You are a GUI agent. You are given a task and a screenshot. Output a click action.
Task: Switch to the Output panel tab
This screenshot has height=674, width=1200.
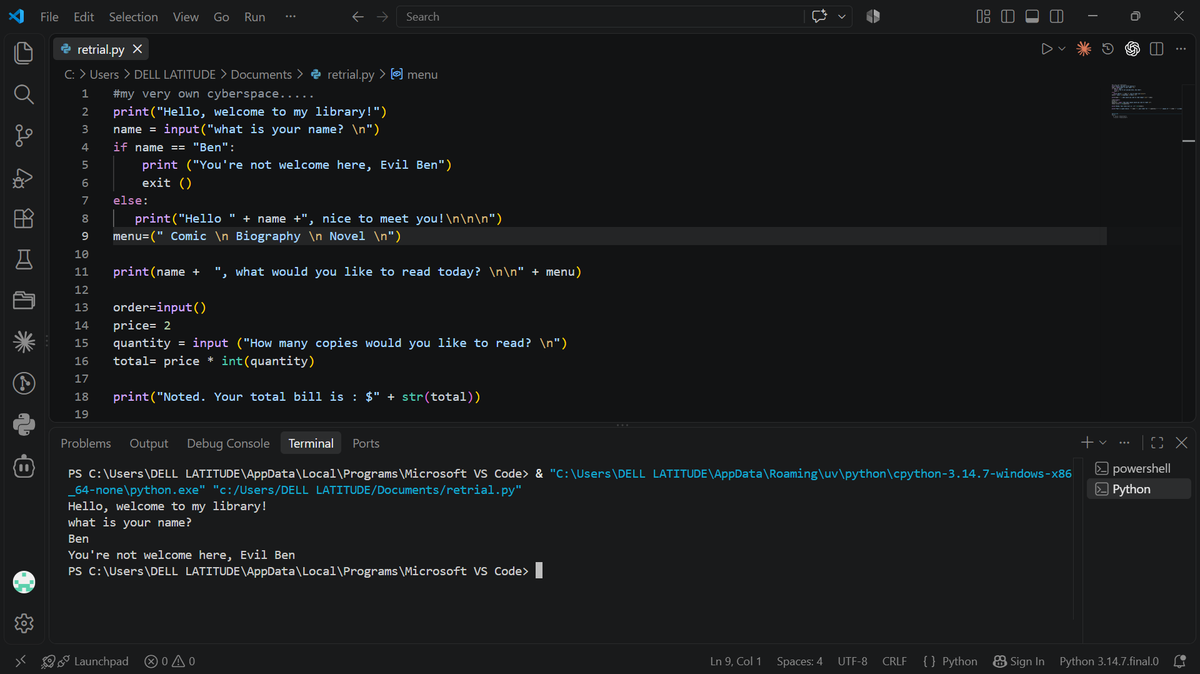(149, 443)
